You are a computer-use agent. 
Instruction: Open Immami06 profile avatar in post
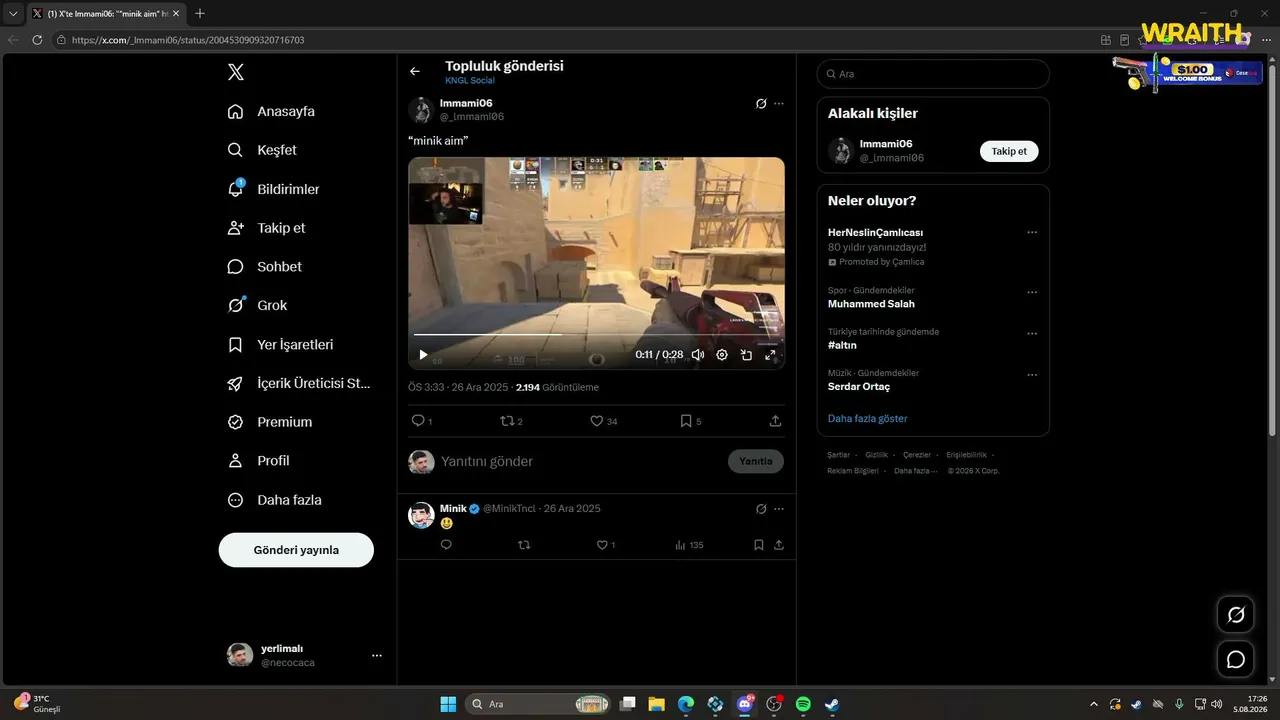tap(421, 110)
